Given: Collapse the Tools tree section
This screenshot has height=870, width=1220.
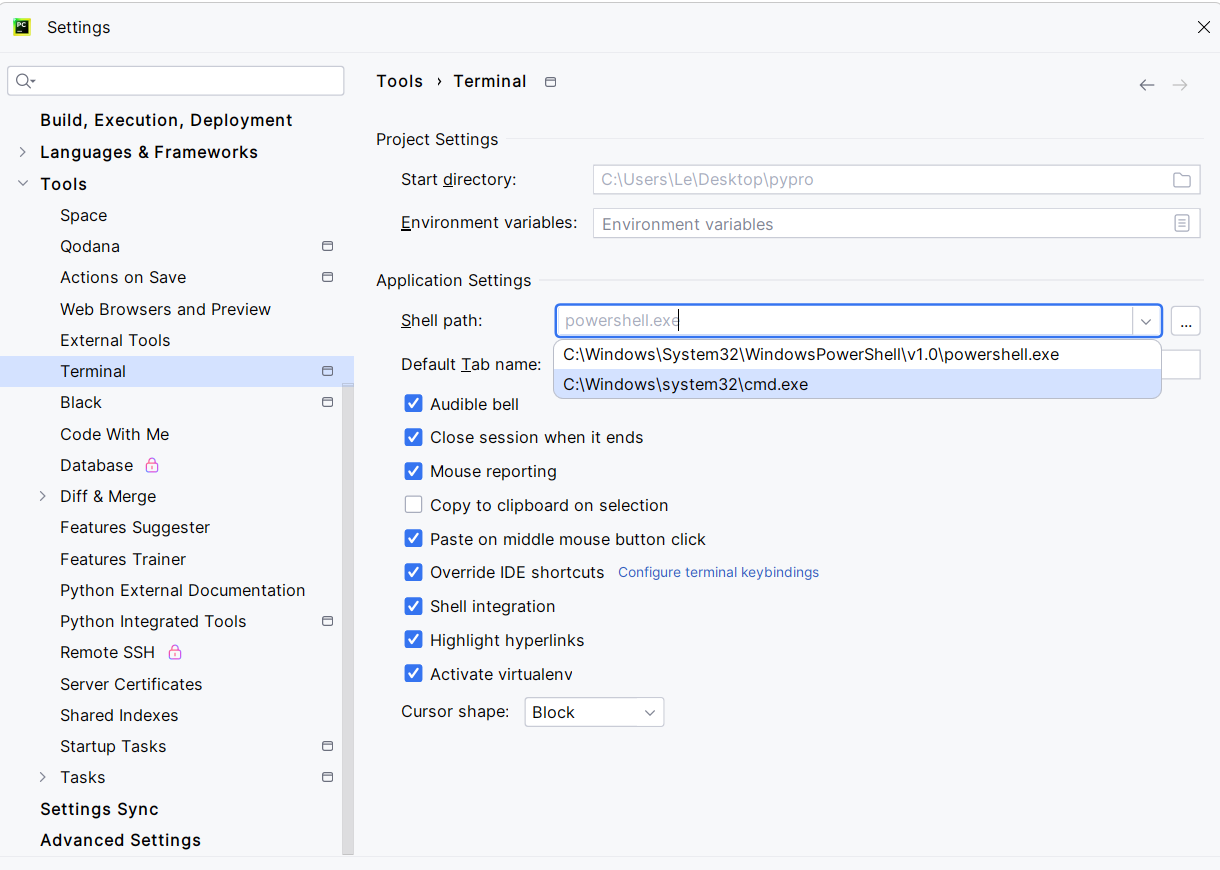Looking at the screenshot, I should [23, 184].
